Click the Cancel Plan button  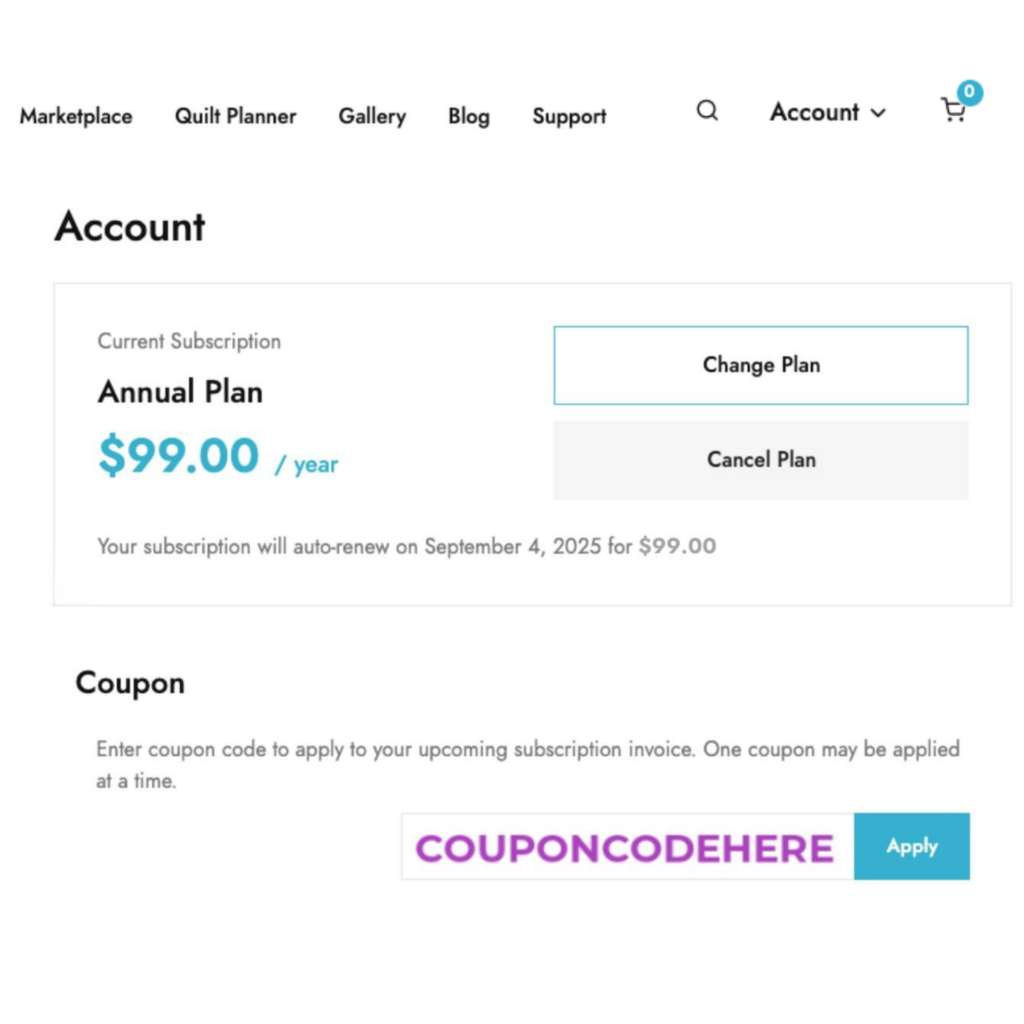(761, 460)
